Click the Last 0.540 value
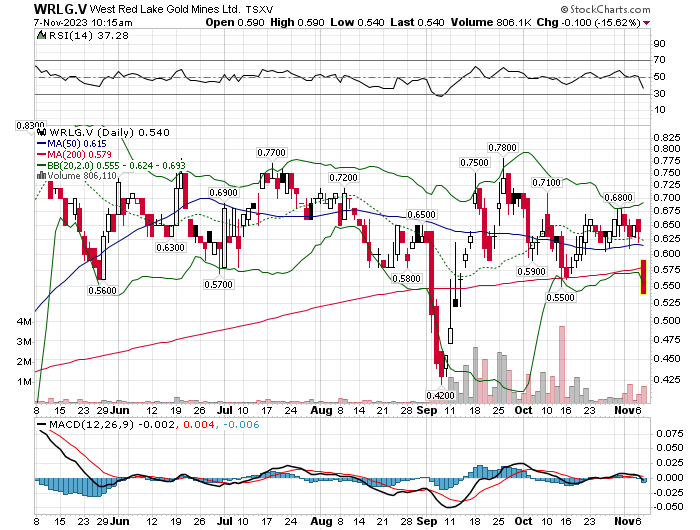 tap(417, 22)
